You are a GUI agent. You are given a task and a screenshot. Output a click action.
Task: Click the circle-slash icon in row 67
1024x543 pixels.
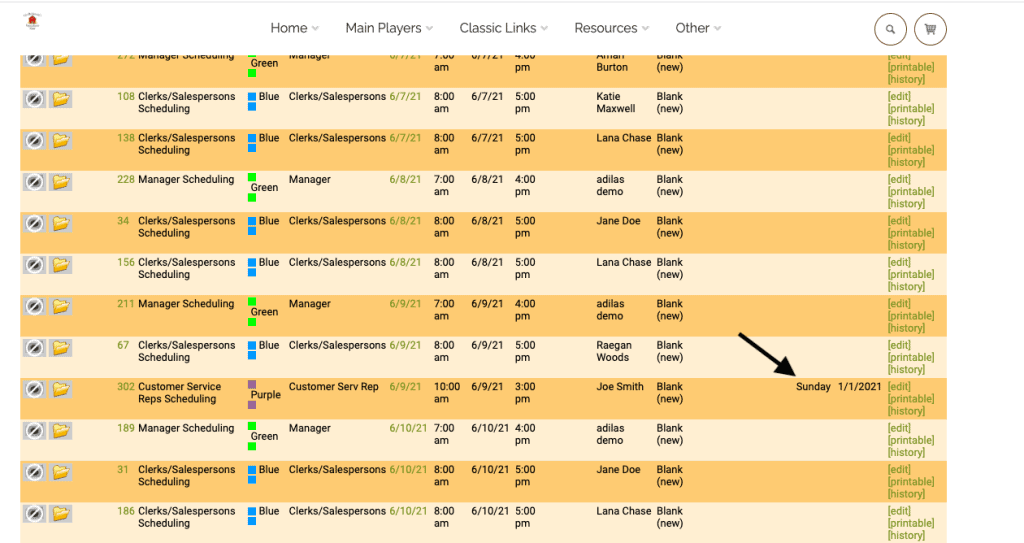(x=35, y=348)
